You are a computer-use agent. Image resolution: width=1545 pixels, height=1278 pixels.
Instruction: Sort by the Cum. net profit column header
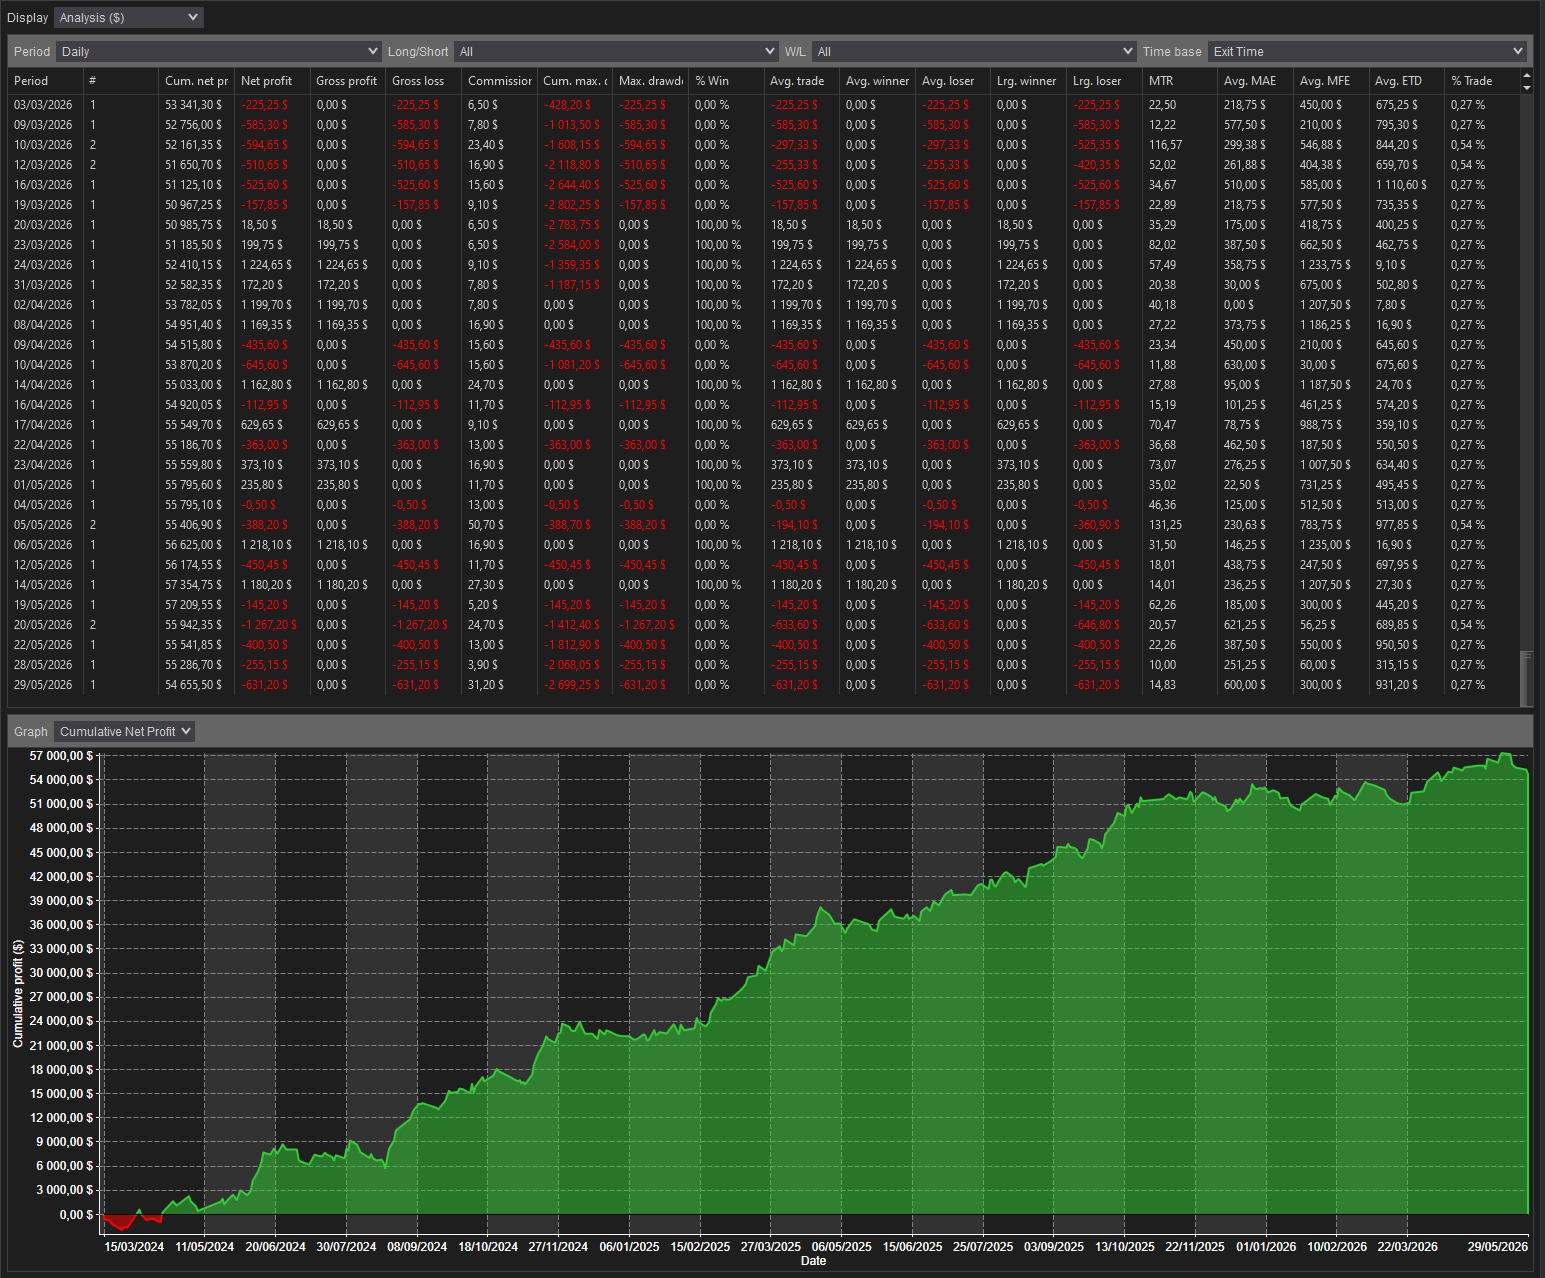tap(196, 81)
